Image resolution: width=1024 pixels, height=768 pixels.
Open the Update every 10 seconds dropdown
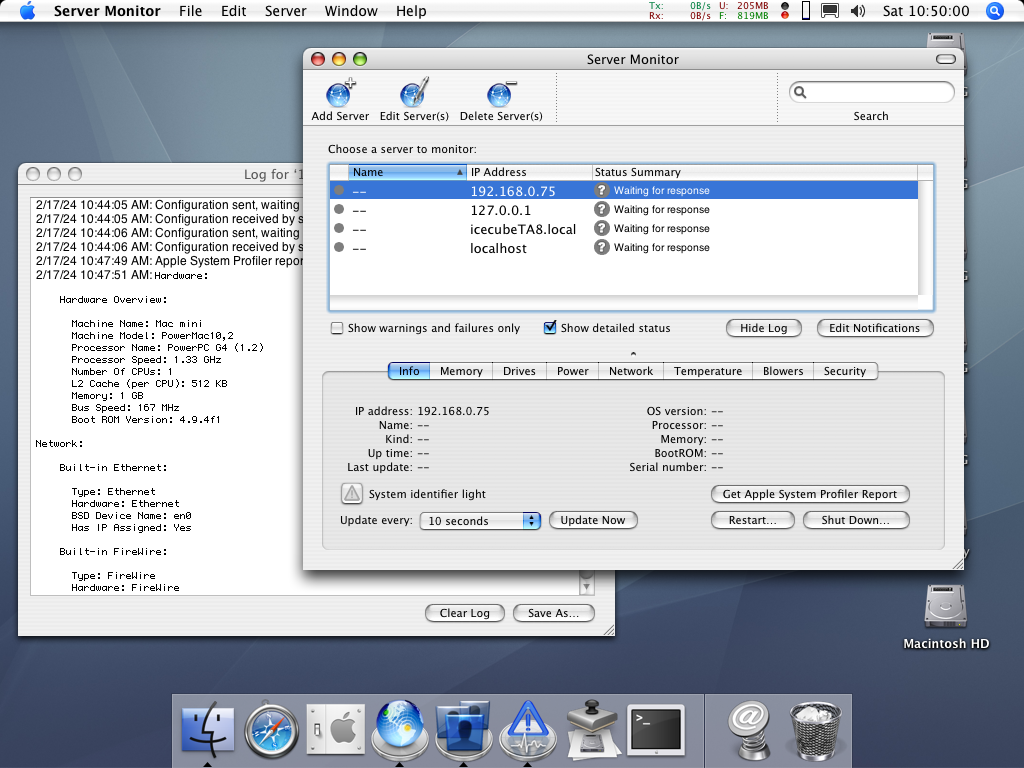[x=479, y=520]
